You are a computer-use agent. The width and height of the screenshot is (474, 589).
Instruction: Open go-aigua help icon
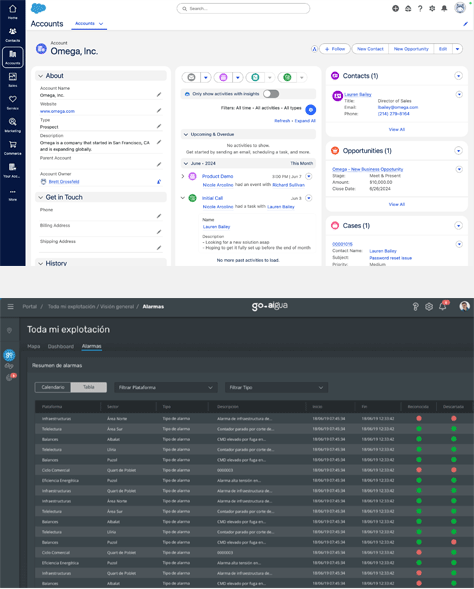point(415,307)
